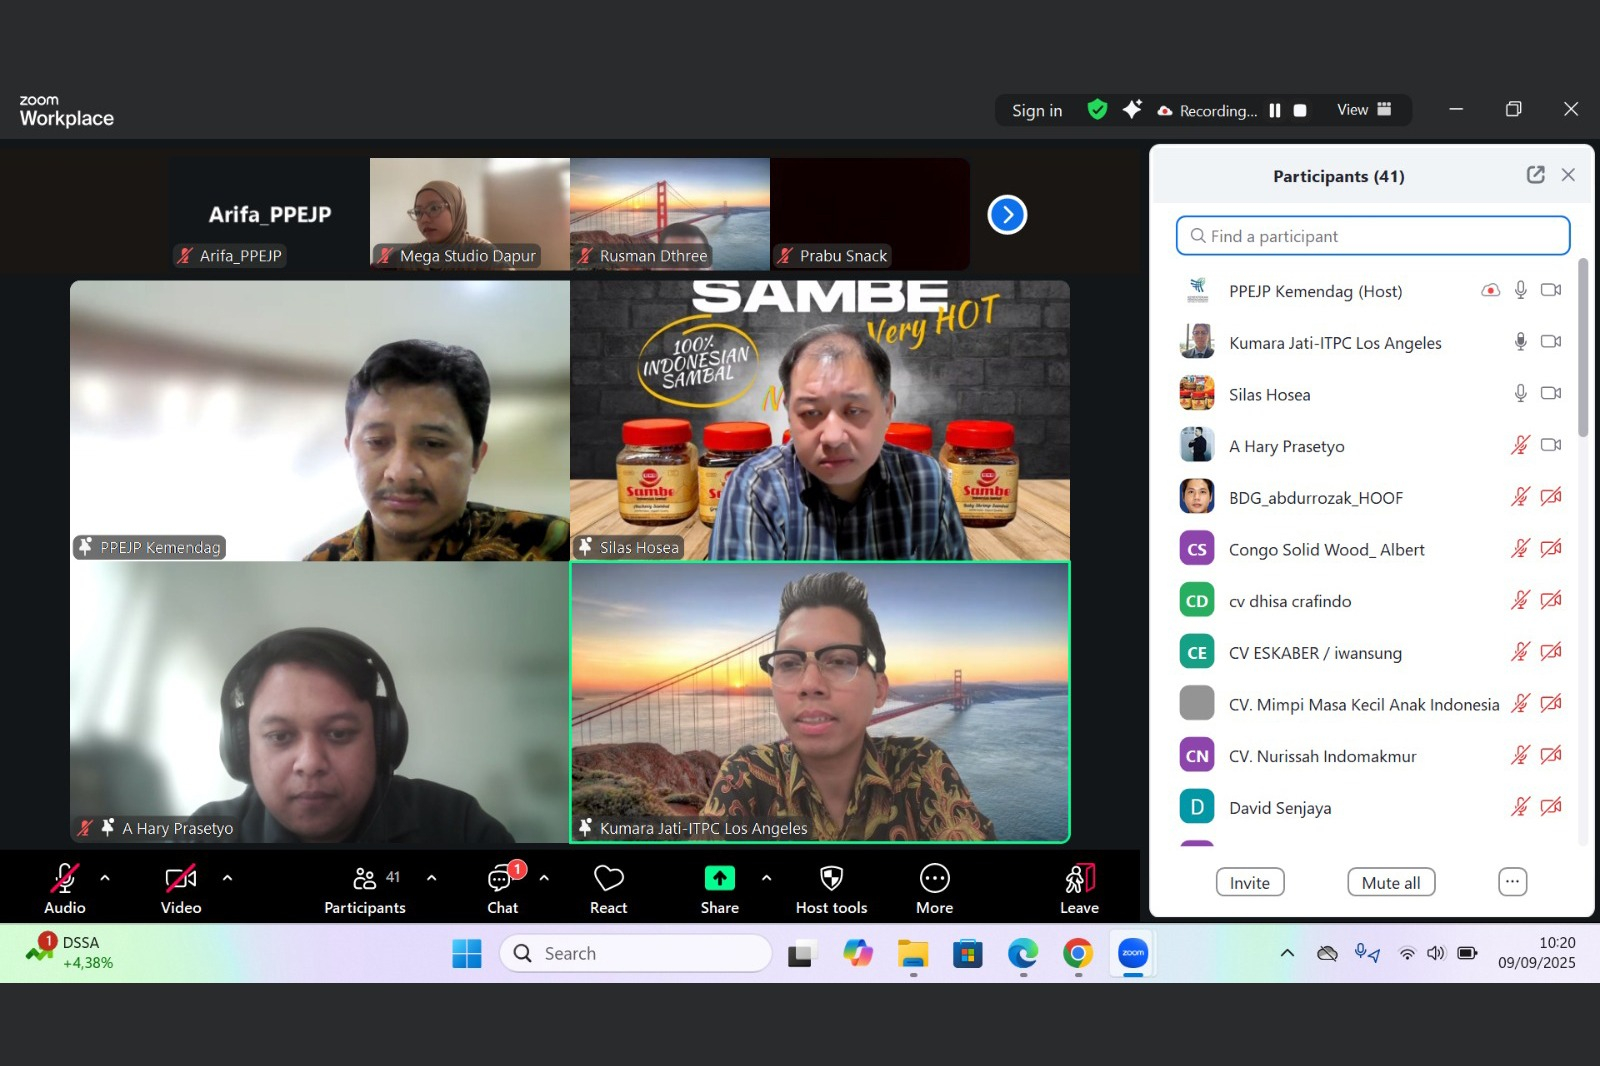This screenshot has width=1600, height=1066.
Task: Click camera icon for A Hary Prasetyo
Action: coord(1551,445)
